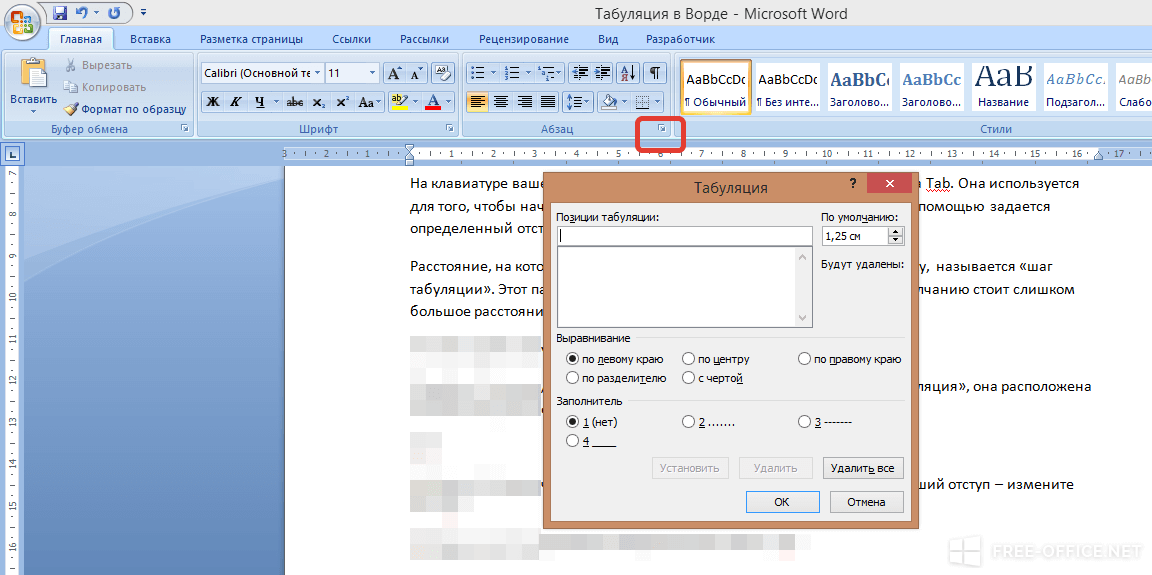Undo the last action

[x=82, y=12]
